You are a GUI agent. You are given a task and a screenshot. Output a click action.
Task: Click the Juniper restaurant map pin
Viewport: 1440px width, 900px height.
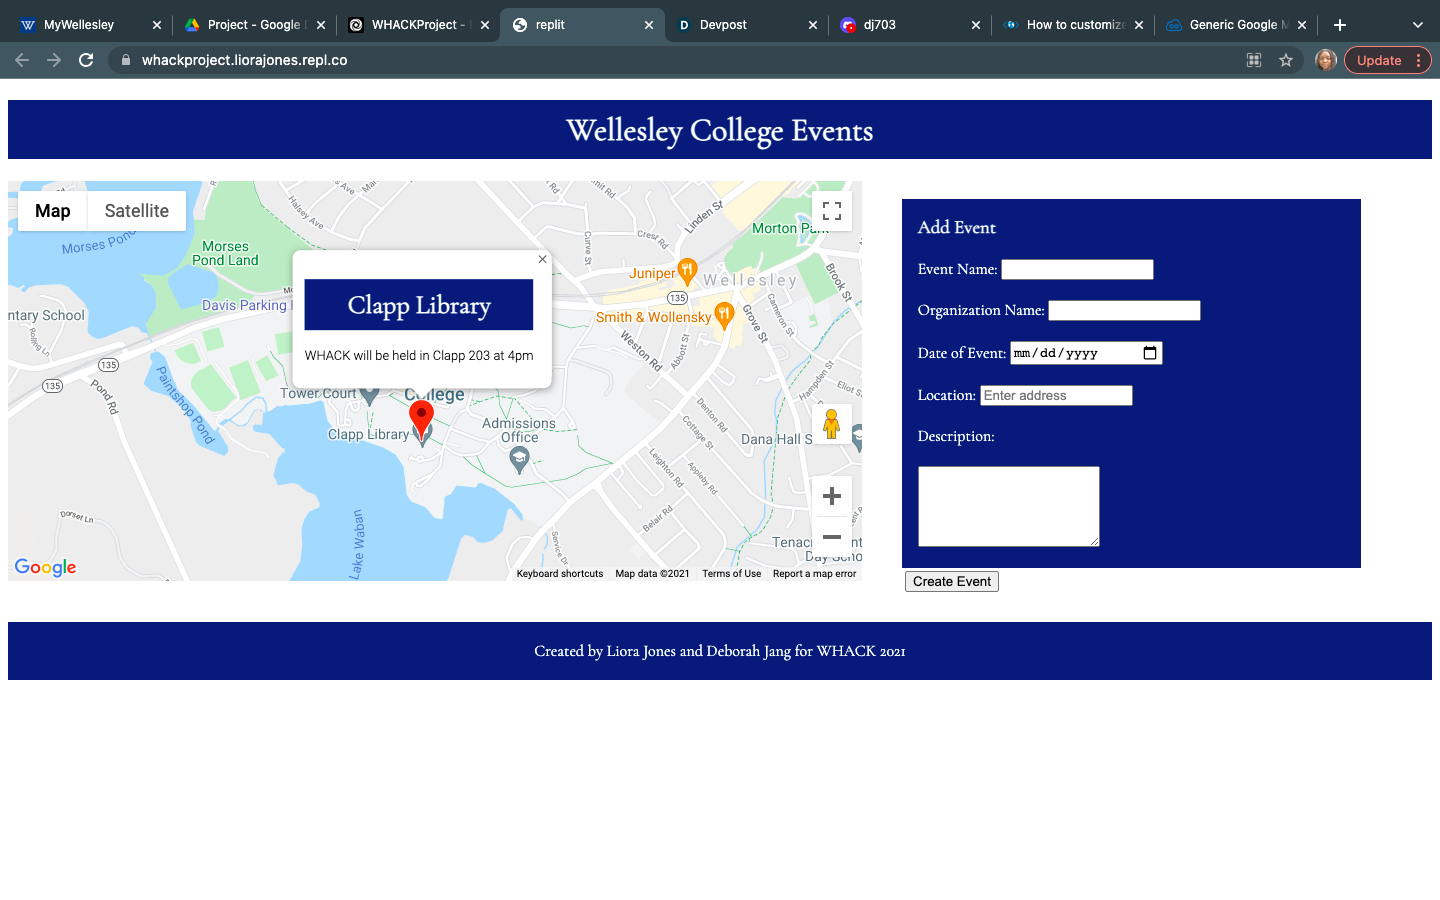point(687,270)
